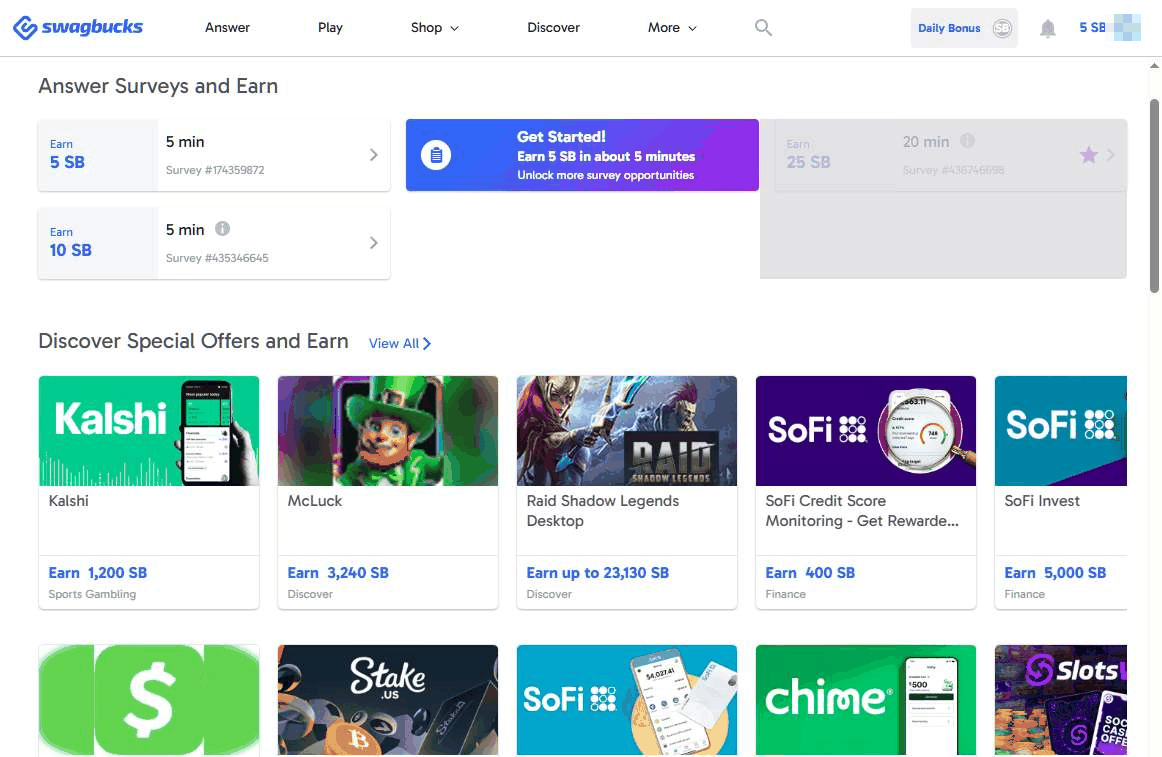The width and height of the screenshot is (1162, 757).
Task: Click the Swagbucks logo
Action: pyautogui.click(x=78, y=27)
